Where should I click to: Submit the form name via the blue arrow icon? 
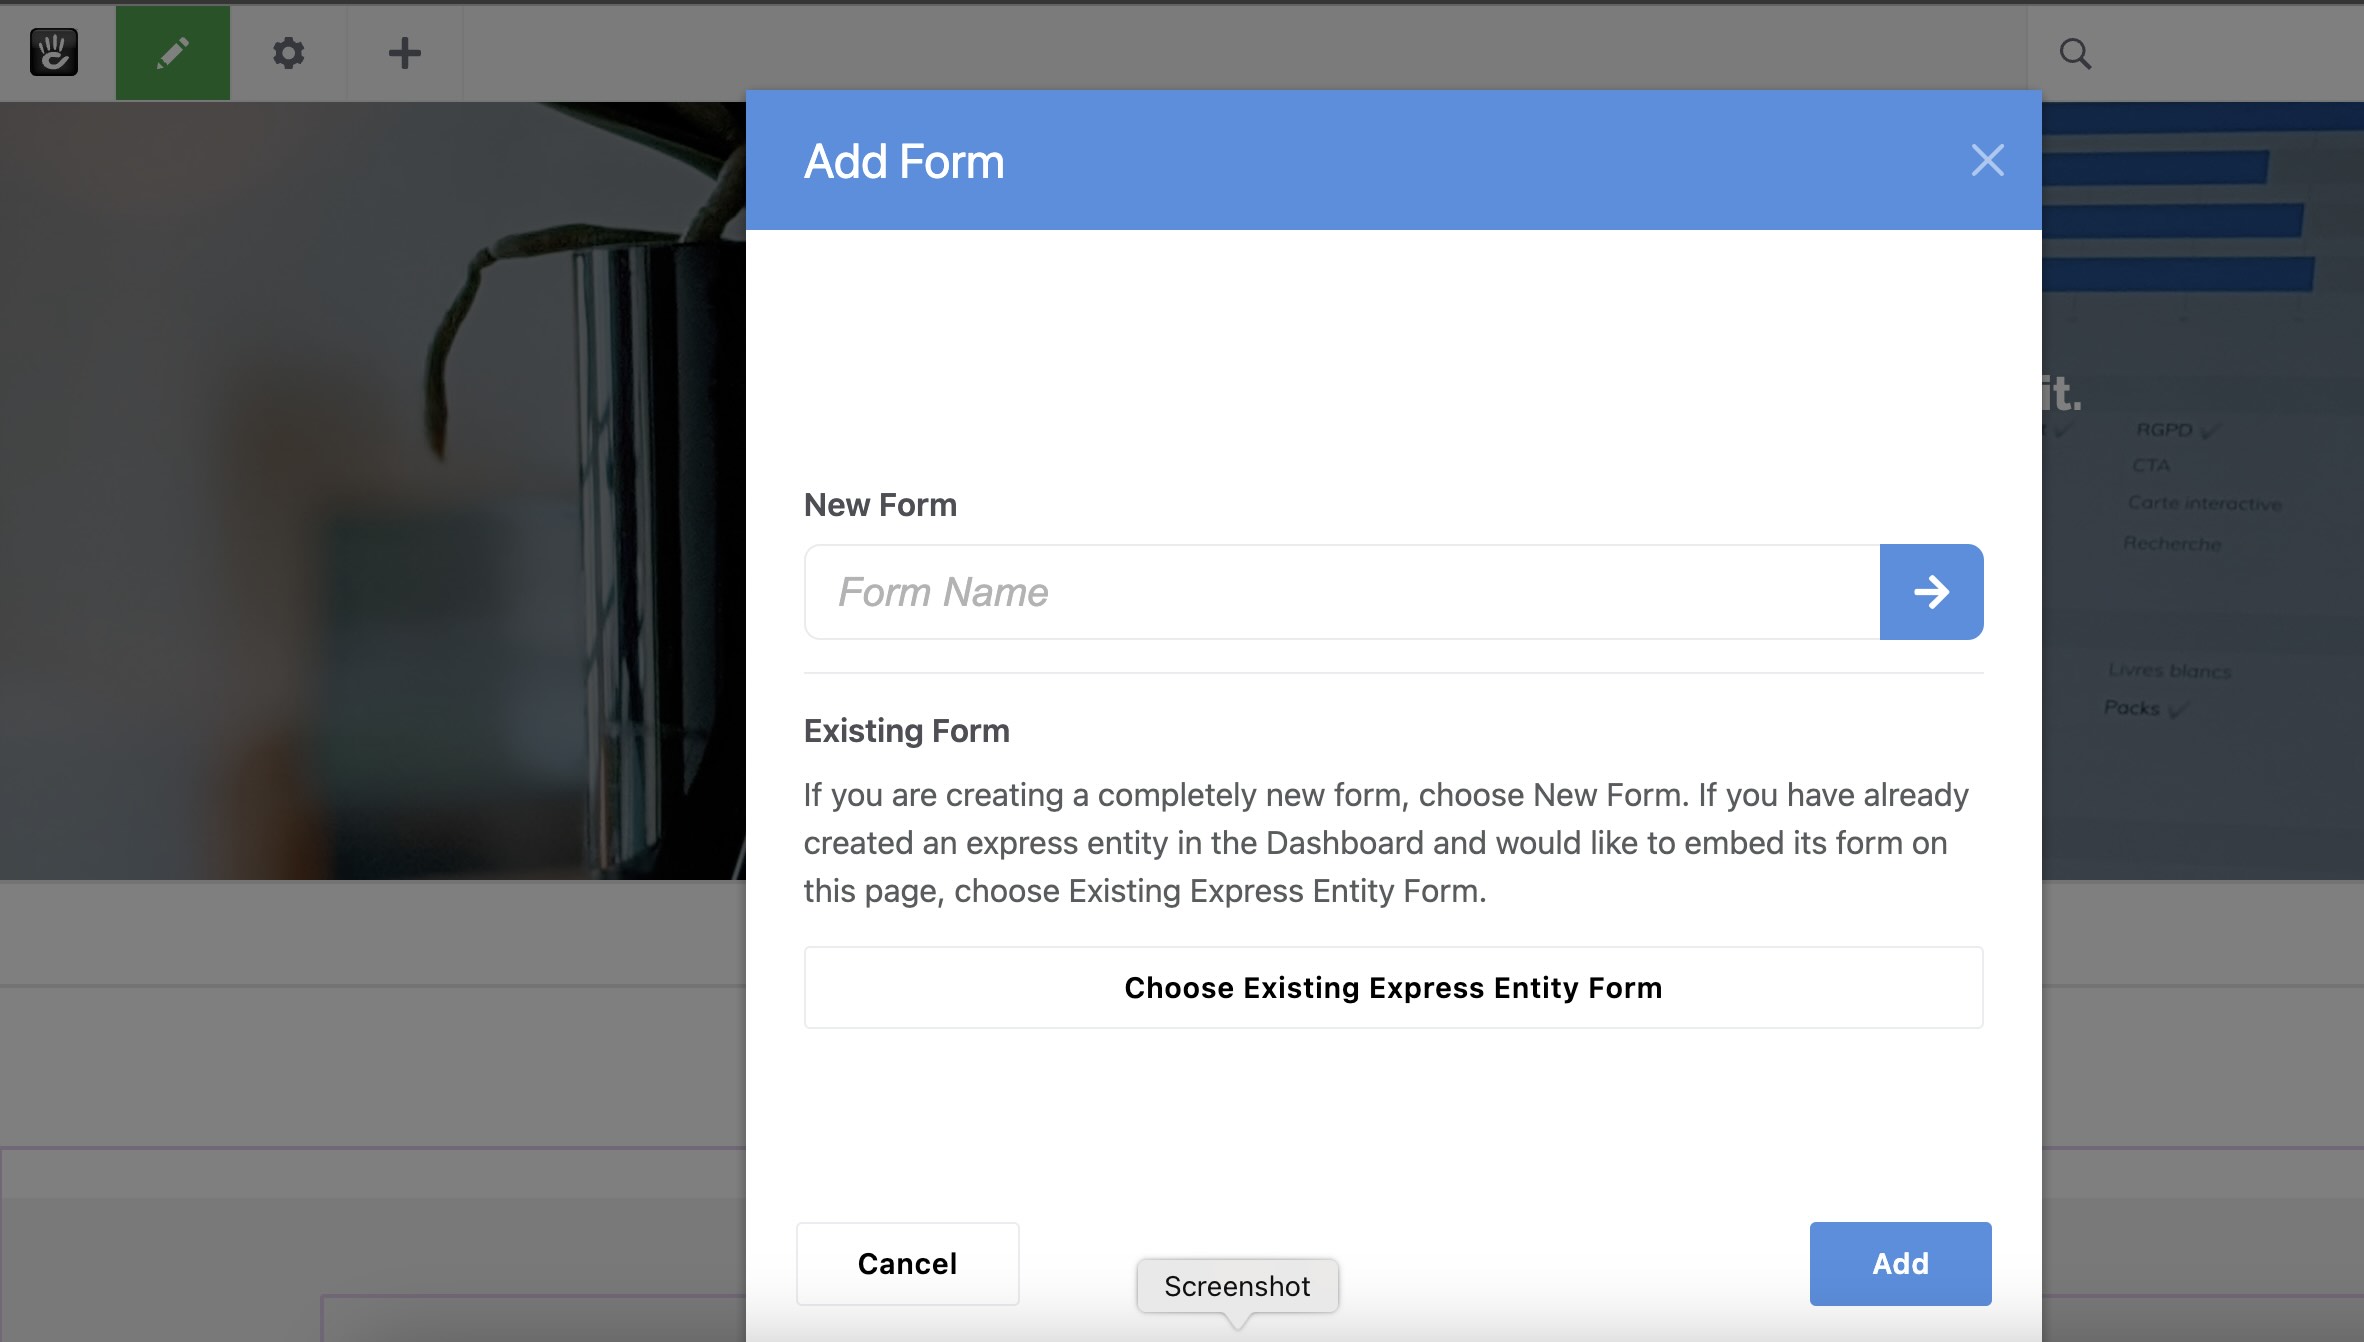pos(1930,592)
